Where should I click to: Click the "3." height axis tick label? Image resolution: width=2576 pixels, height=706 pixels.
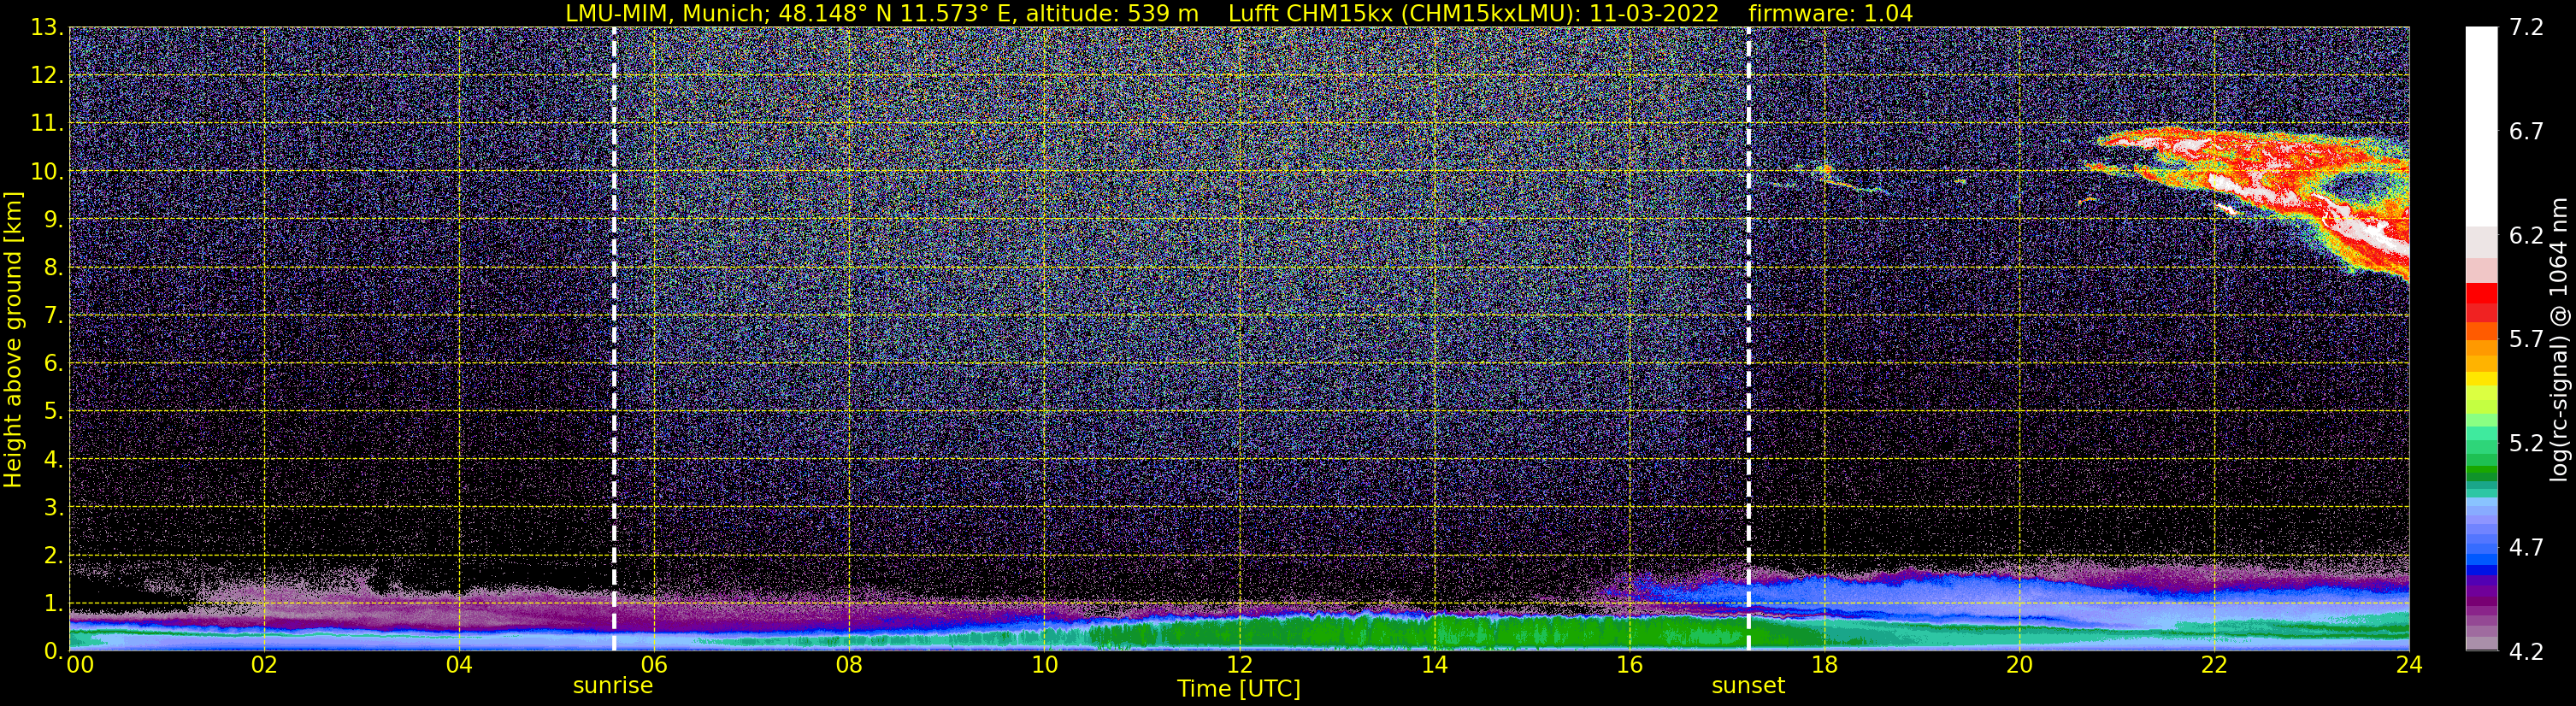tap(53, 507)
